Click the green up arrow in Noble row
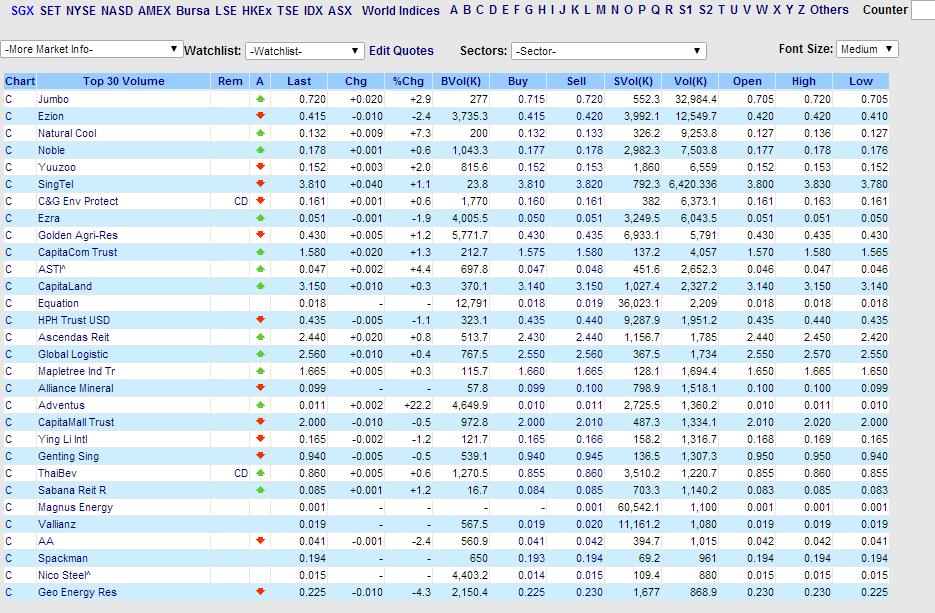The width and height of the screenshot is (935, 613). (260, 150)
